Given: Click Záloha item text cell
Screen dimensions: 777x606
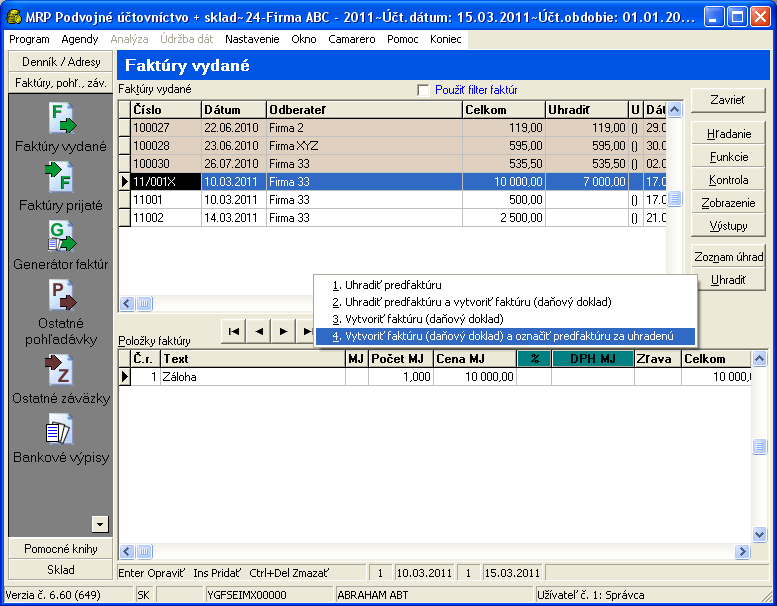Looking at the screenshot, I should 253,377.
